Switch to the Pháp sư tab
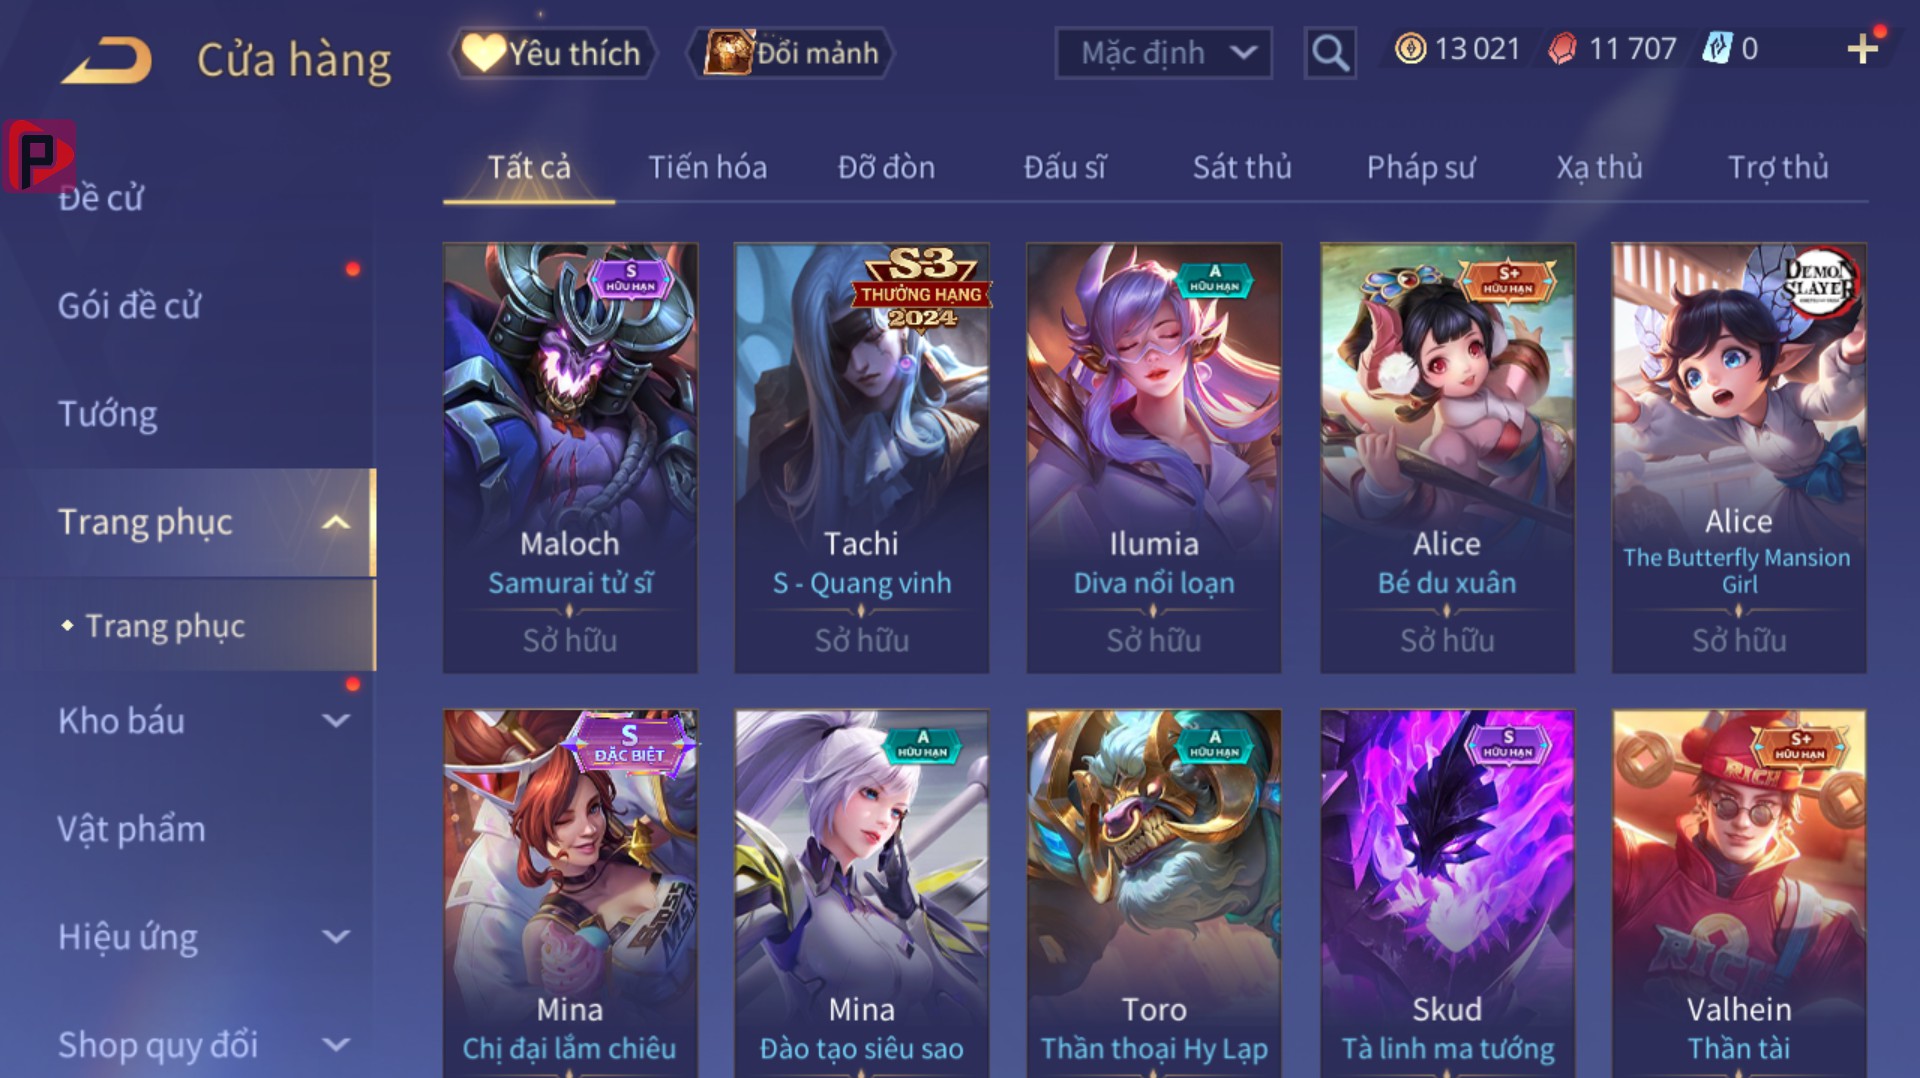The image size is (1920, 1078). coord(1421,167)
